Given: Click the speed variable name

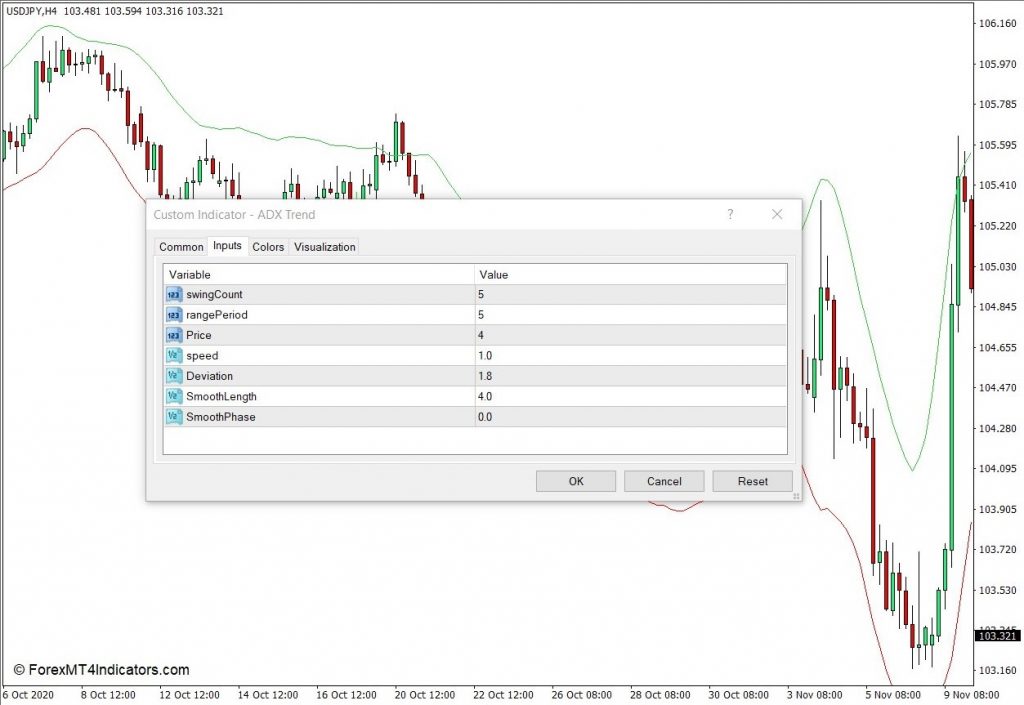Looking at the screenshot, I should 202,356.
